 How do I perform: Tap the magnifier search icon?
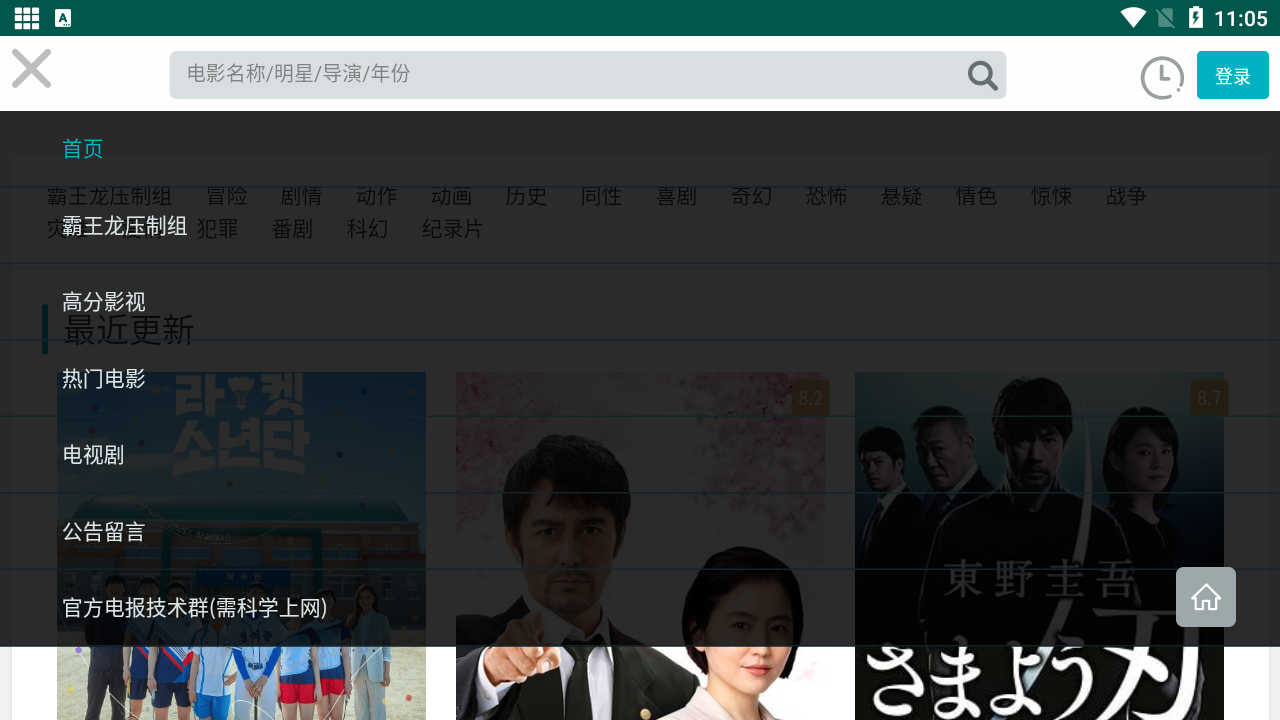point(982,75)
